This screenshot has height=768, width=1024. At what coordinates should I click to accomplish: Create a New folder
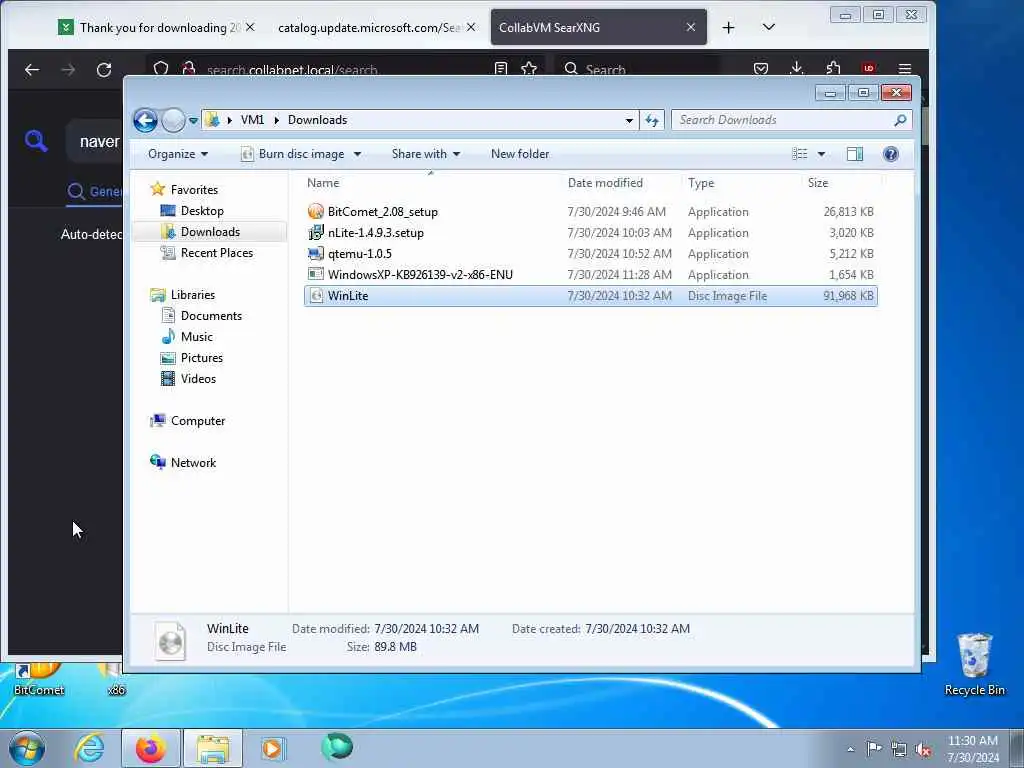[x=520, y=154]
